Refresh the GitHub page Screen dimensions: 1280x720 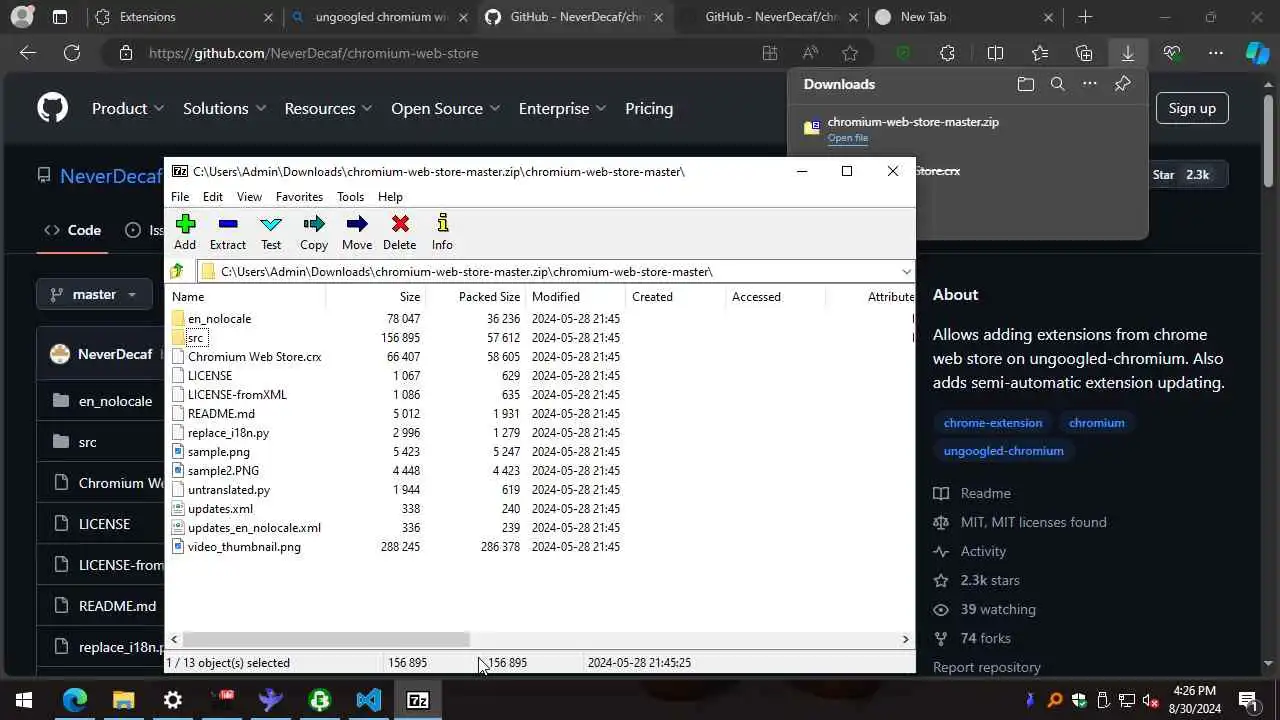pos(72,53)
